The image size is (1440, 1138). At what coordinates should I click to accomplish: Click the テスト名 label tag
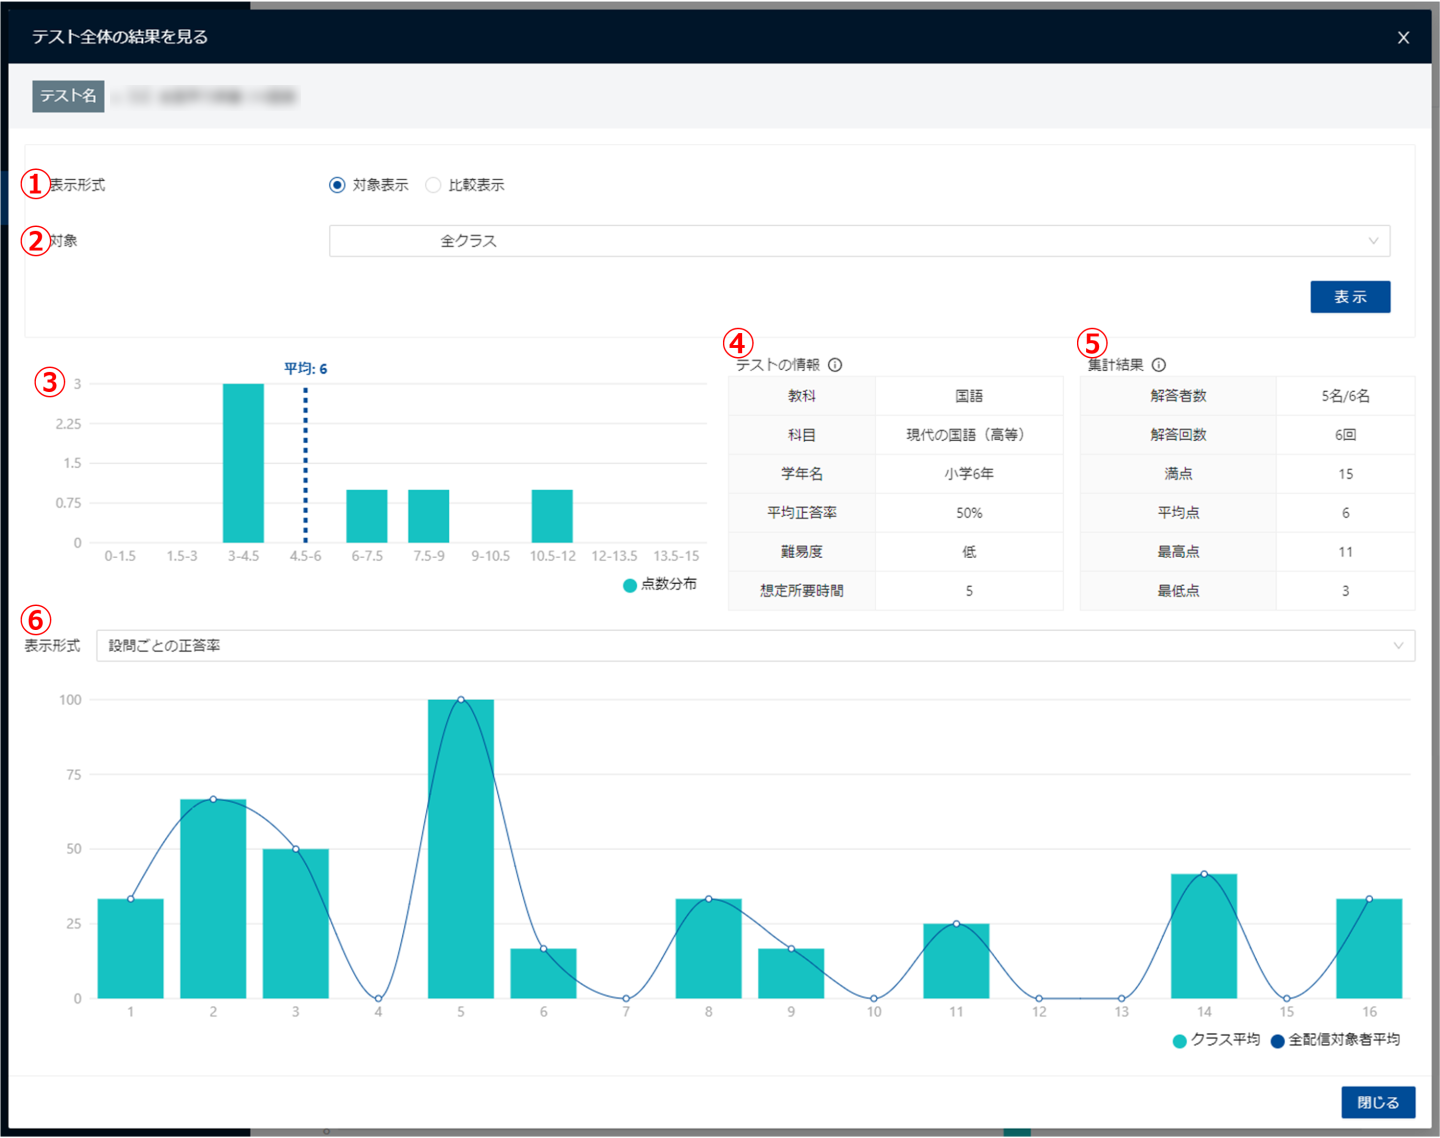[x=68, y=96]
